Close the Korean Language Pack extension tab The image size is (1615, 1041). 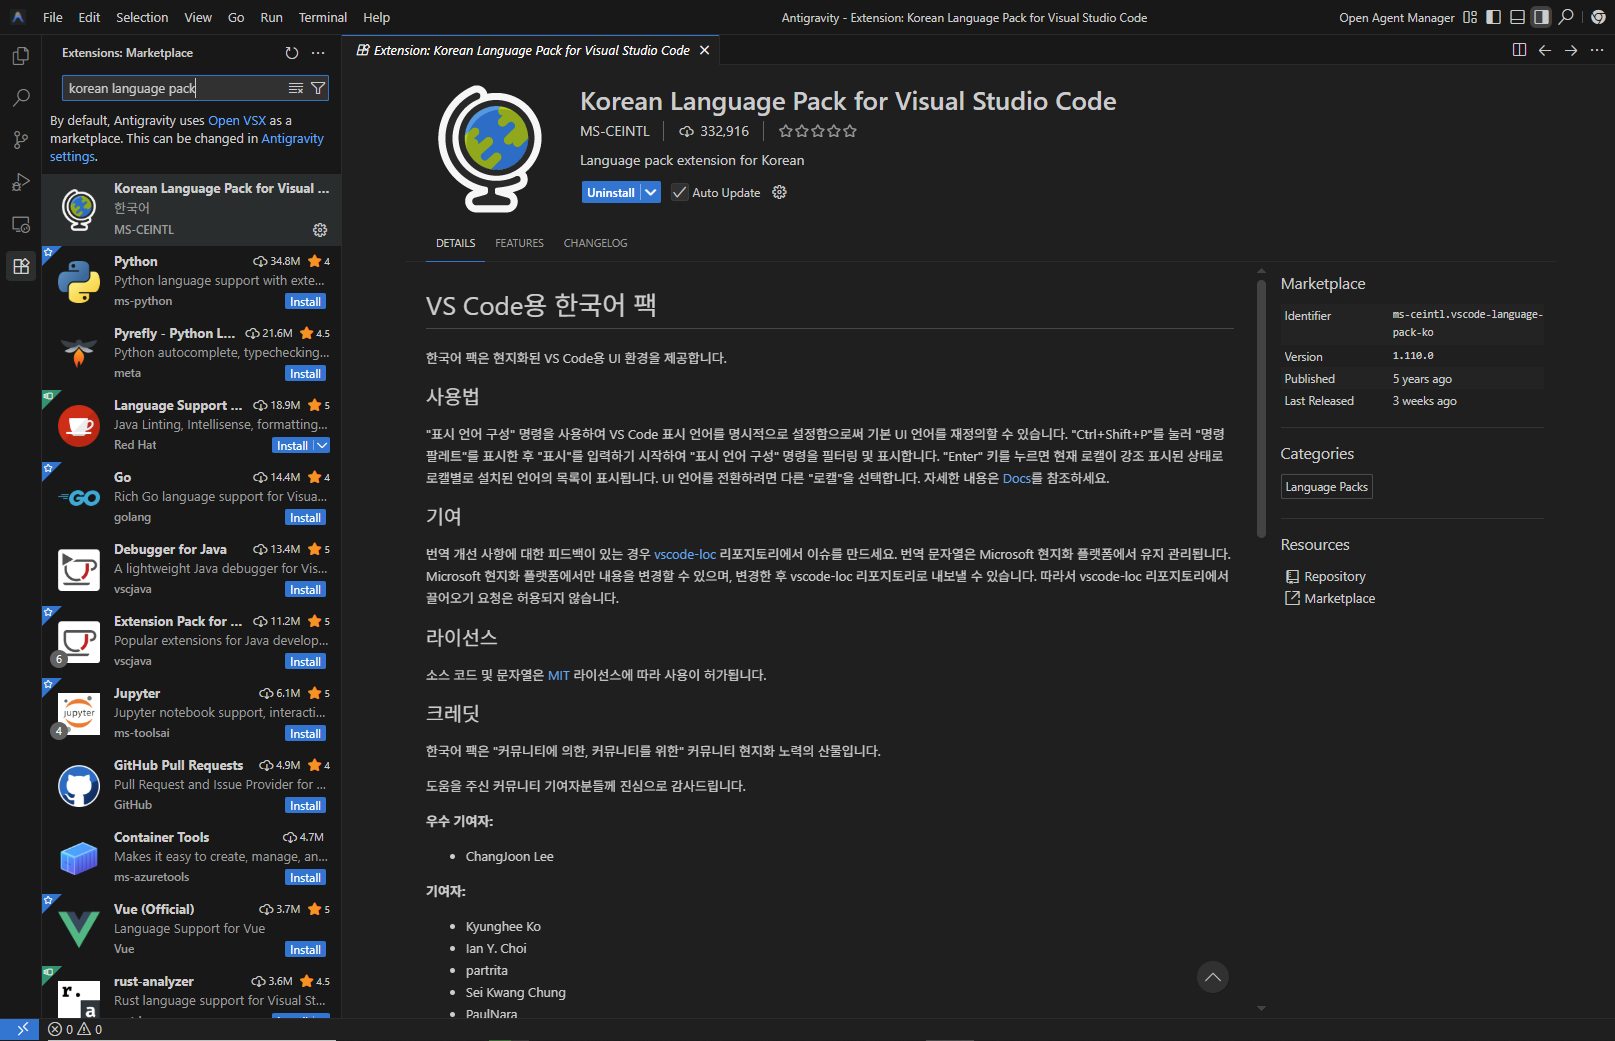click(x=704, y=50)
